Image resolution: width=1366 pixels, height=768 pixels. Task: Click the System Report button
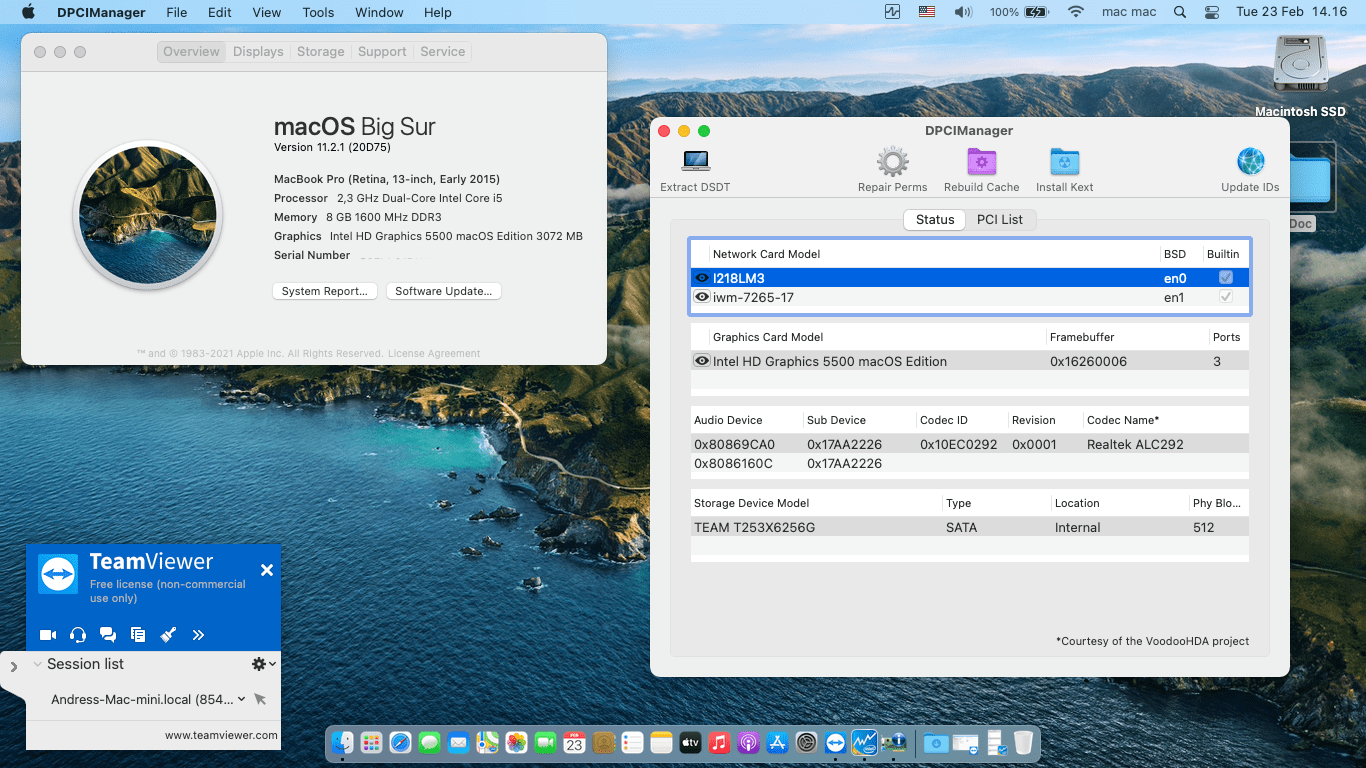click(x=325, y=291)
